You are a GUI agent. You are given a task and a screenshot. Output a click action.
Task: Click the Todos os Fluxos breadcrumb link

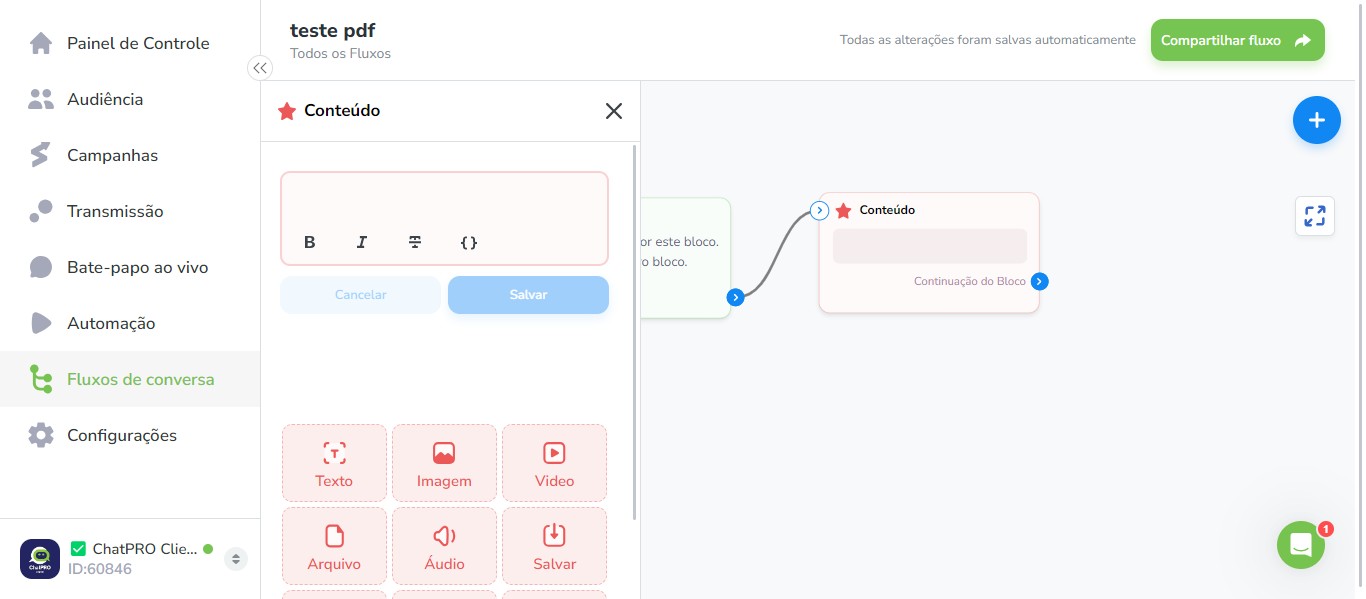tap(340, 53)
